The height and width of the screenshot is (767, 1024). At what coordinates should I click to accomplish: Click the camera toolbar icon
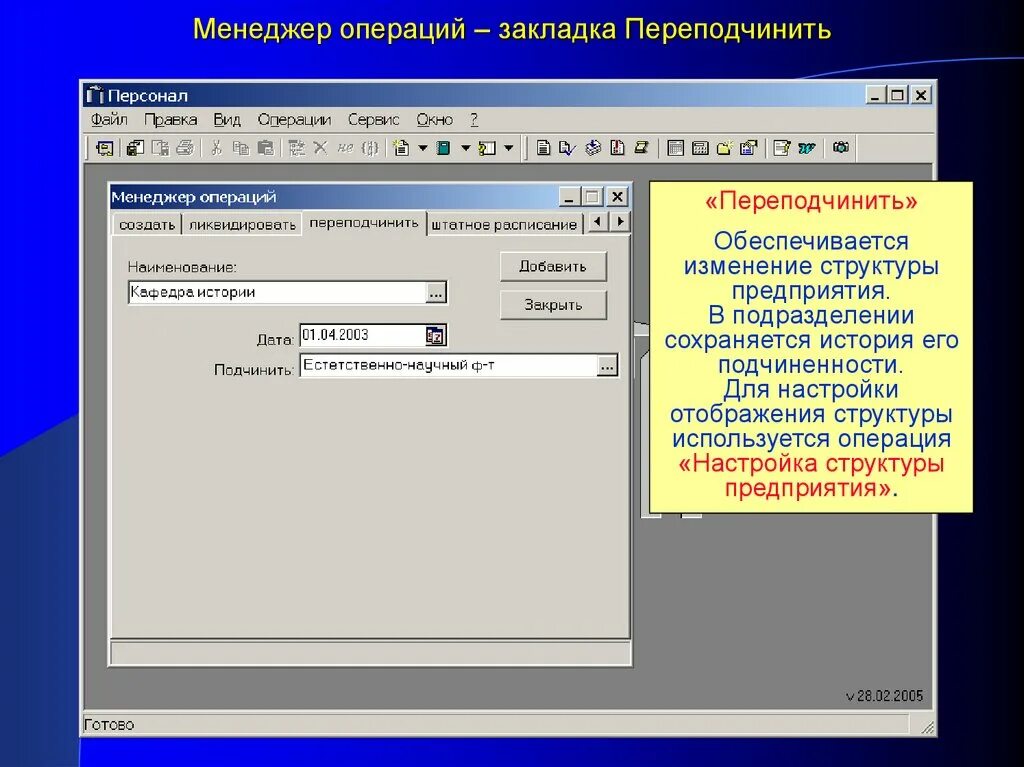[840, 148]
